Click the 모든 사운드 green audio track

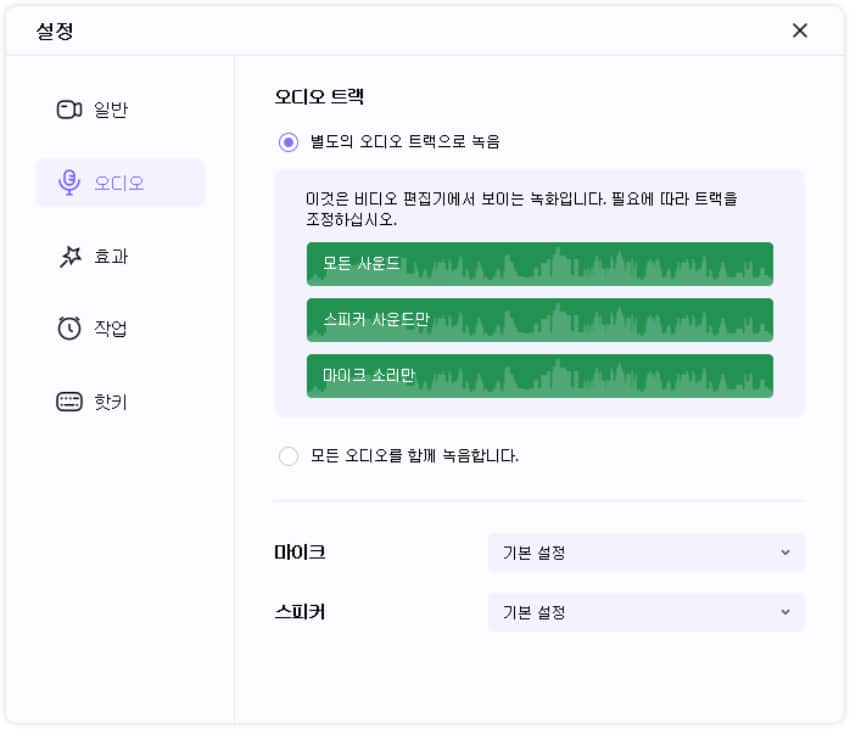click(x=540, y=264)
